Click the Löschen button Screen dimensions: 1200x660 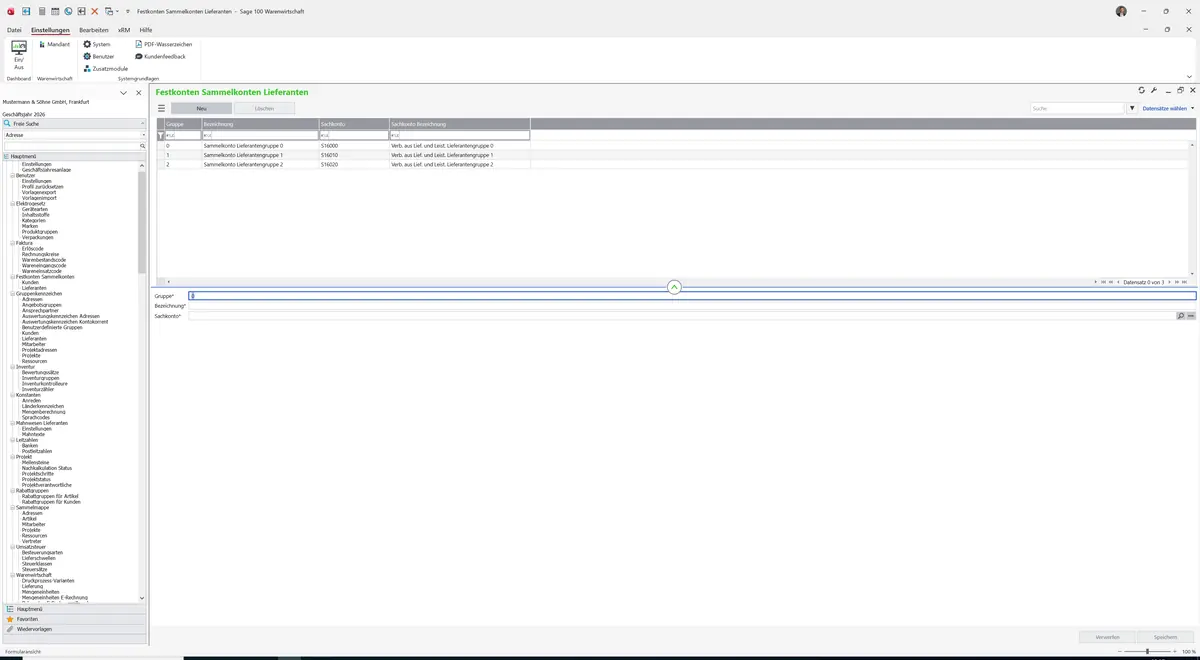point(264,108)
